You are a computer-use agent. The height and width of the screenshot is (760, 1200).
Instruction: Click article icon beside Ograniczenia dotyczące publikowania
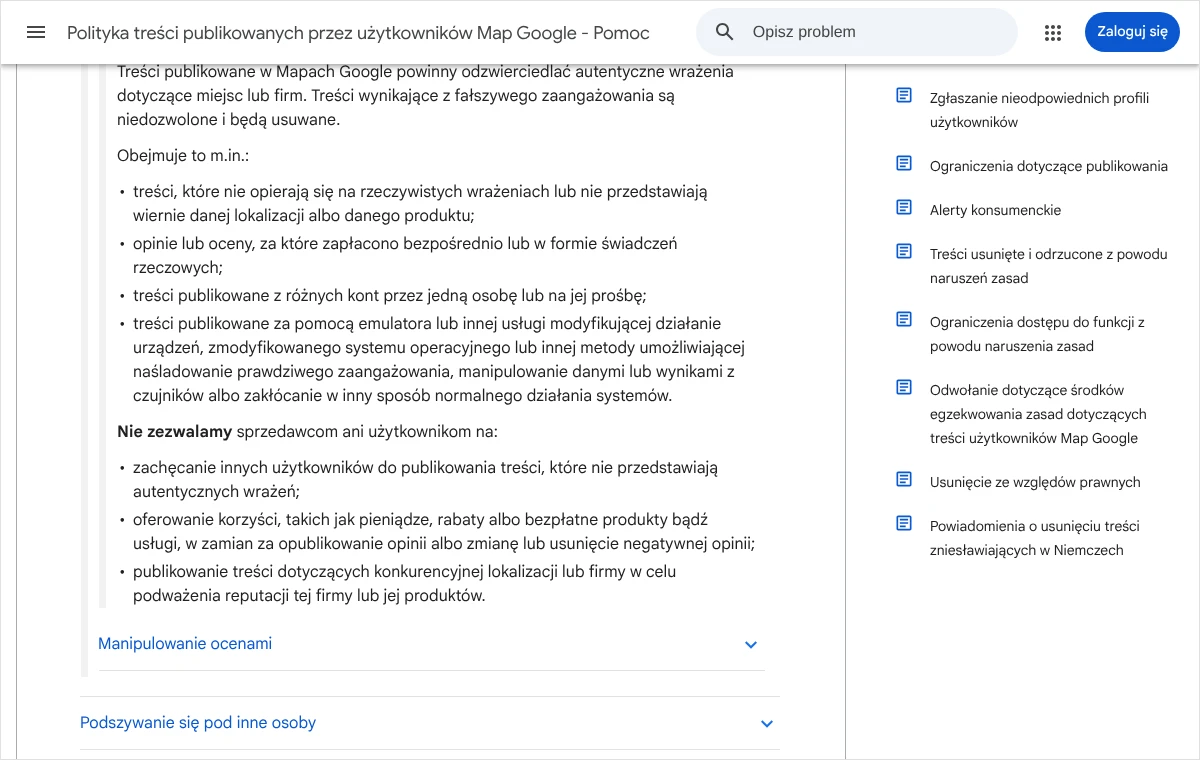click(904, 163)
